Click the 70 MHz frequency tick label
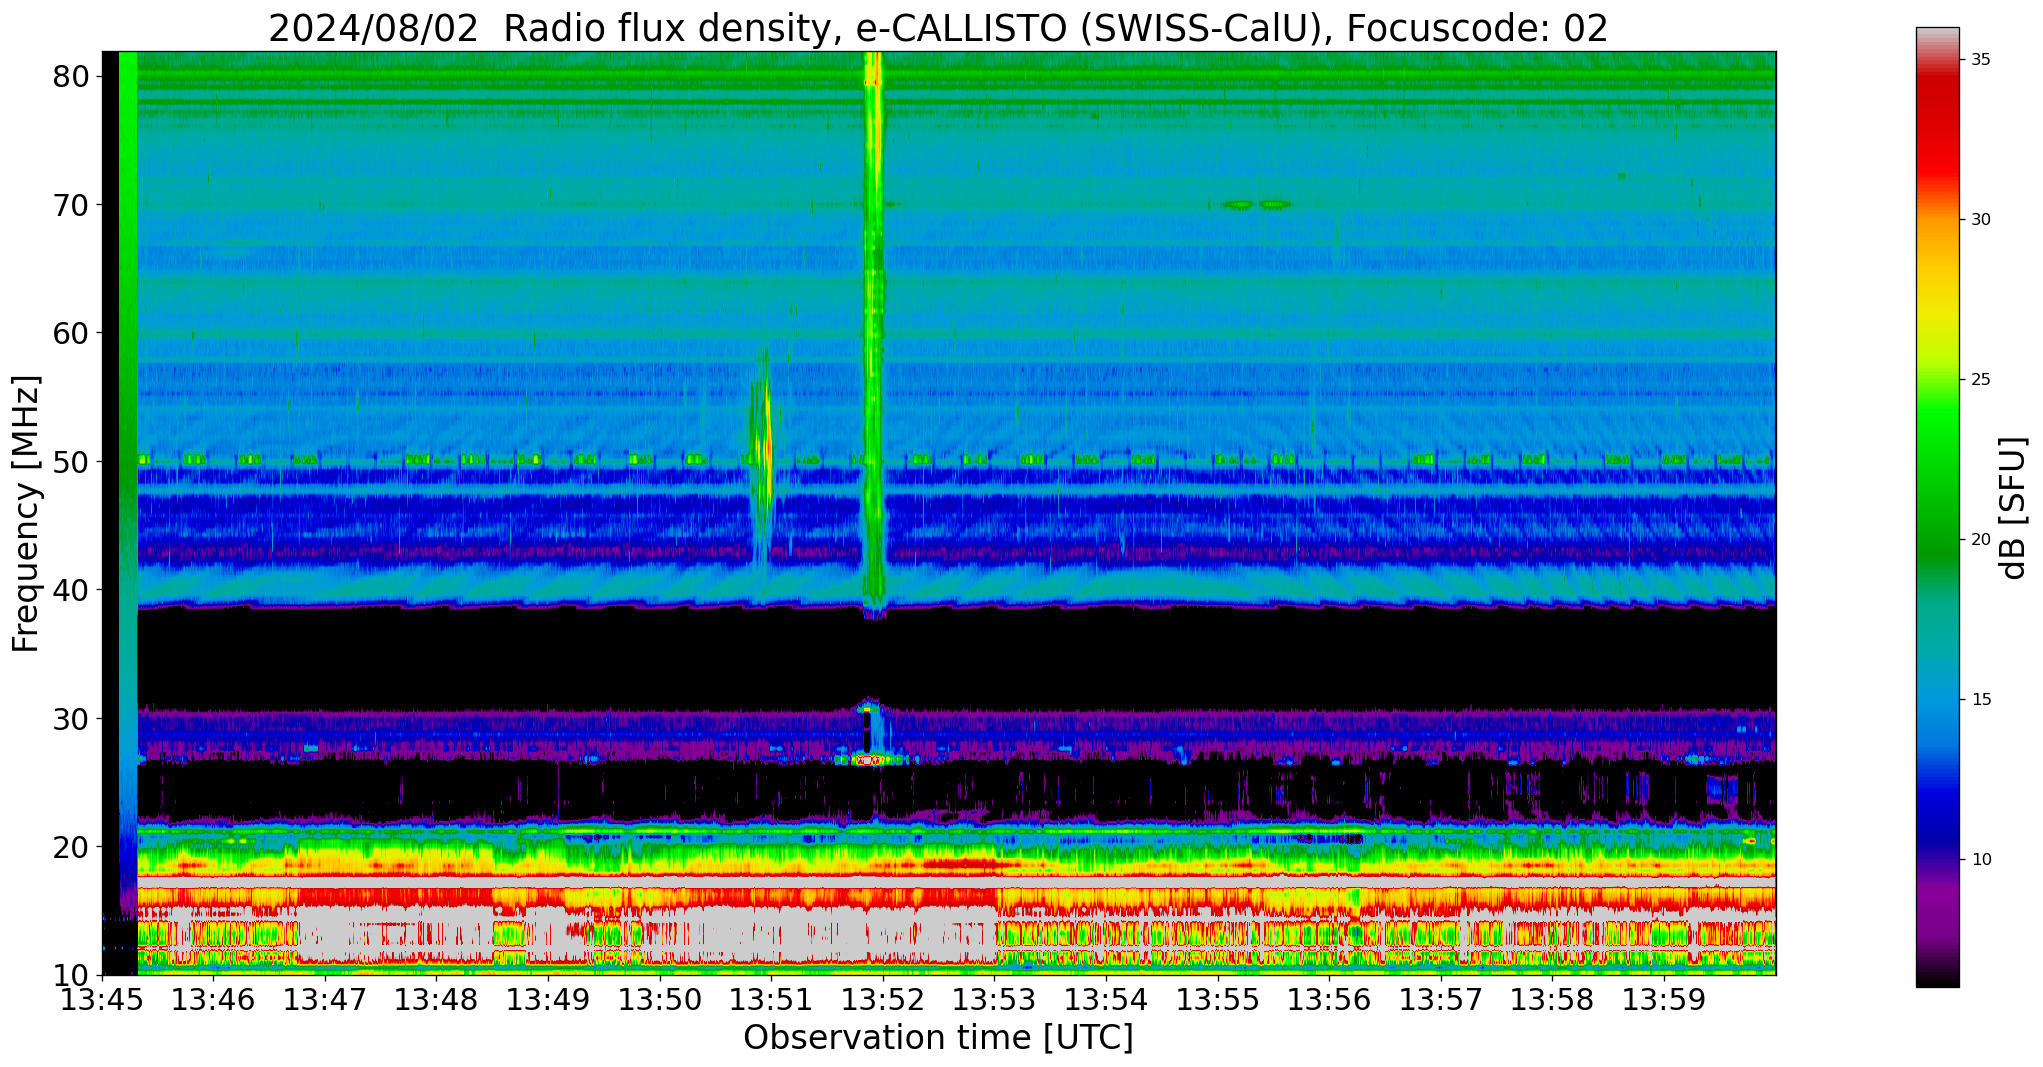2043x1067 pixels. pos(71,205)
